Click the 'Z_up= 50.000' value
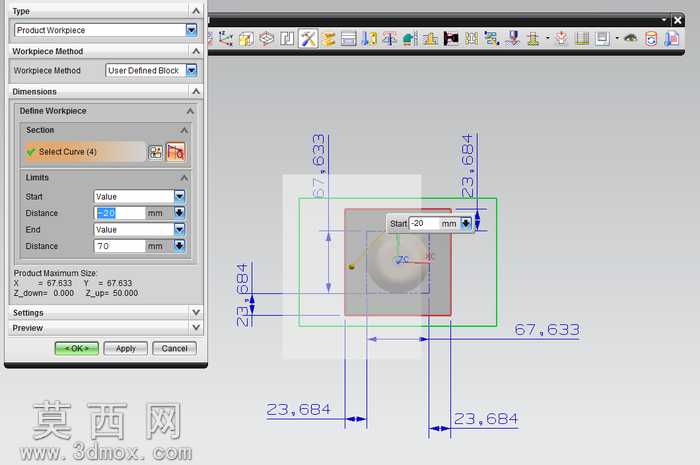 point(112,293)
